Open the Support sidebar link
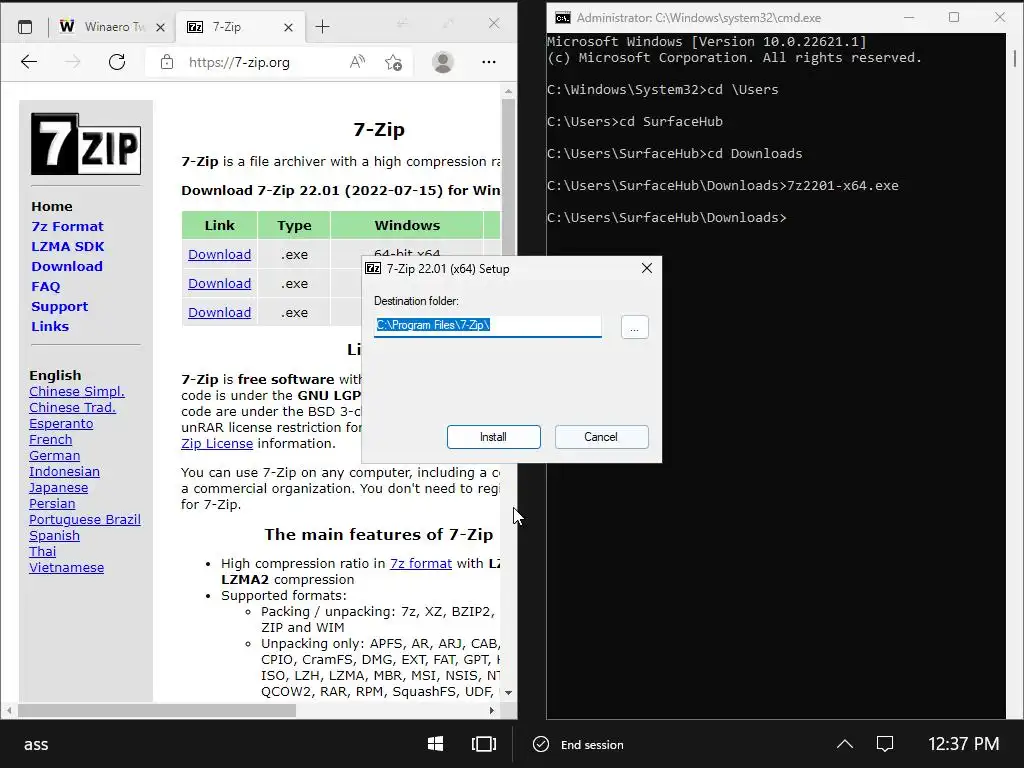 tap(59, 306)
